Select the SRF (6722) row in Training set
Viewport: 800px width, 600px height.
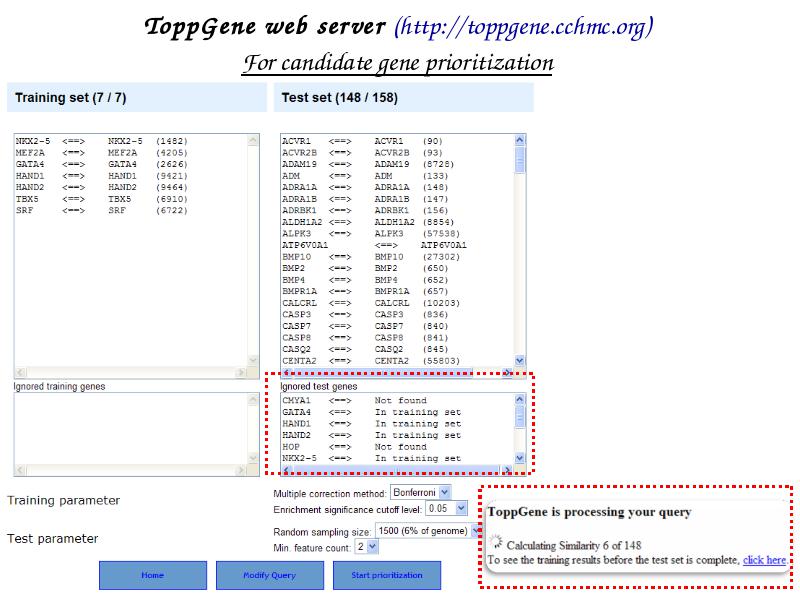pos(102,210)
